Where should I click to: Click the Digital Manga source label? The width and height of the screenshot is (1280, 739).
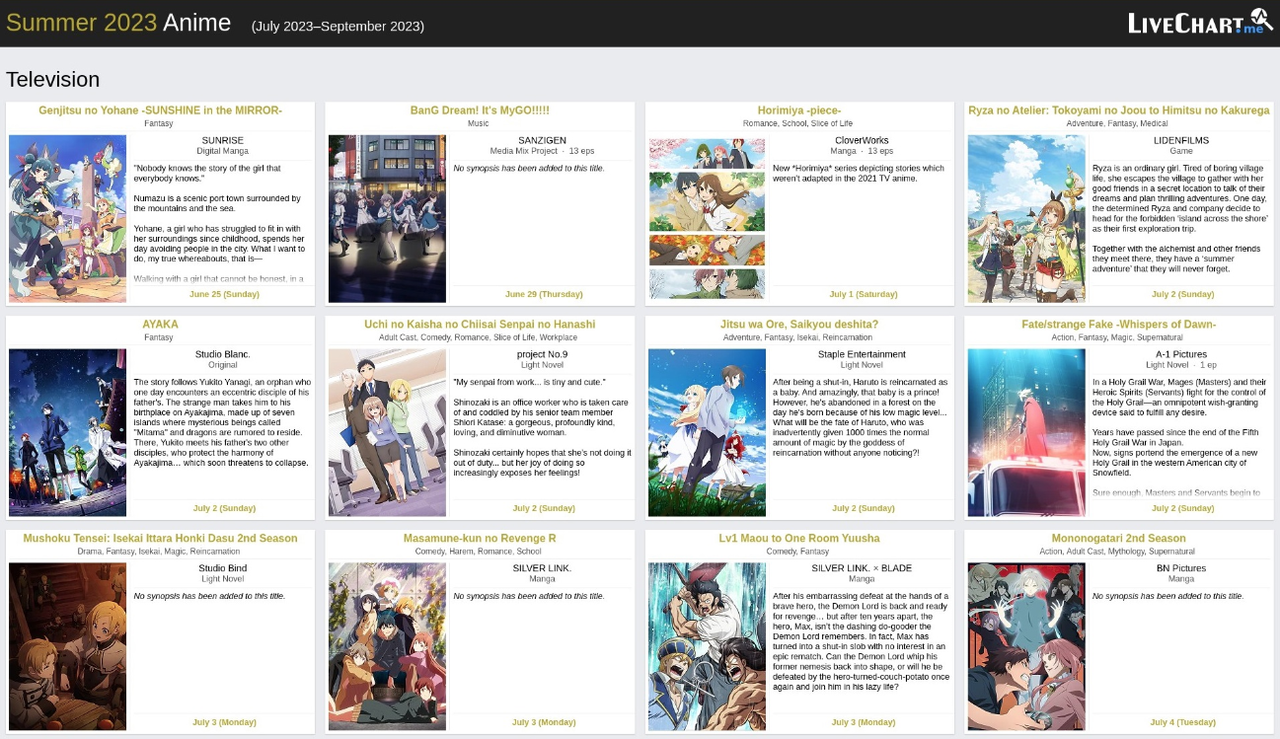[x=222, y=152]
